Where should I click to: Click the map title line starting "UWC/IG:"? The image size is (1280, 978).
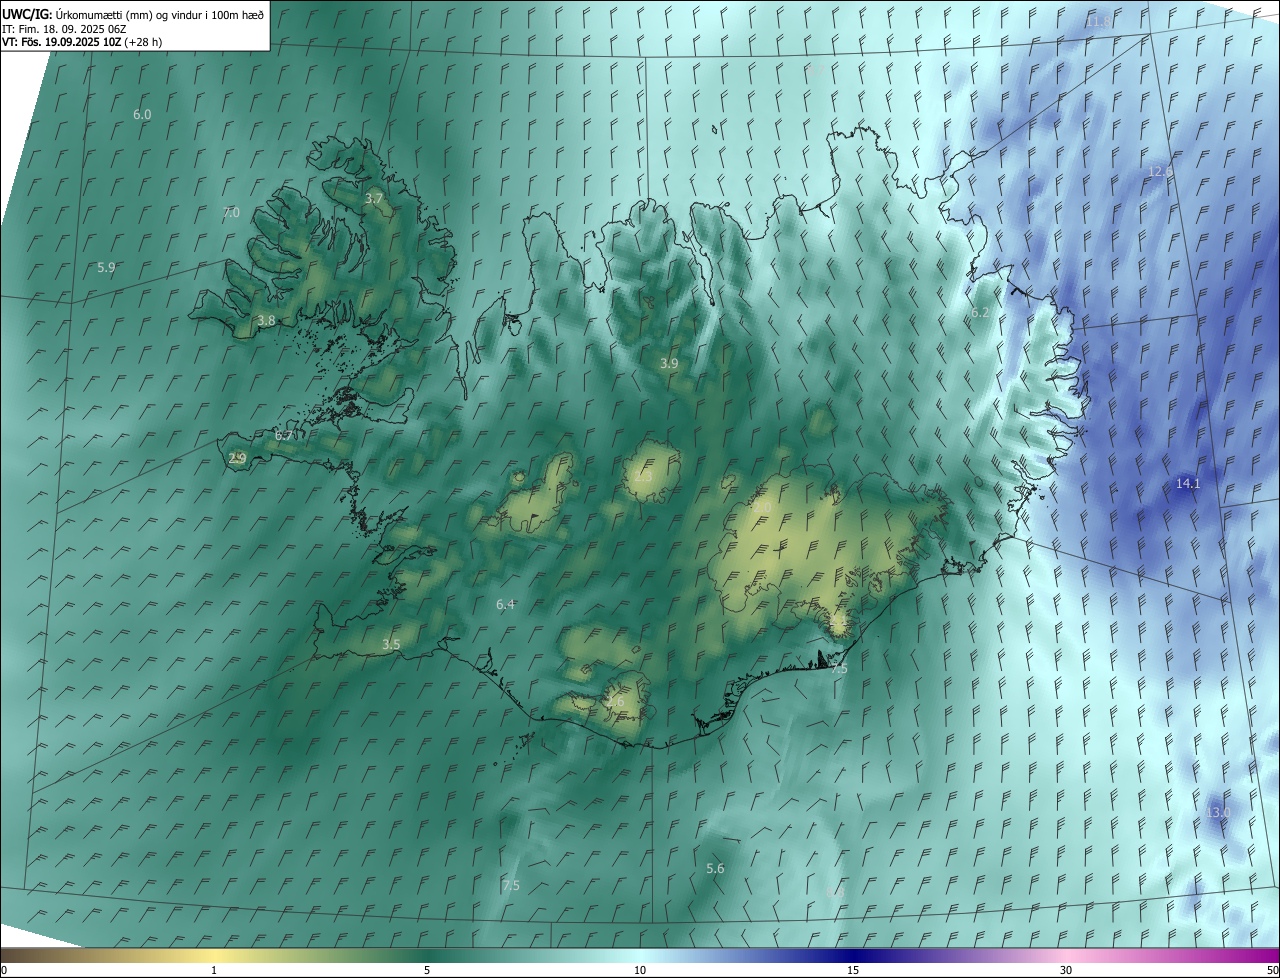point(133,14)
